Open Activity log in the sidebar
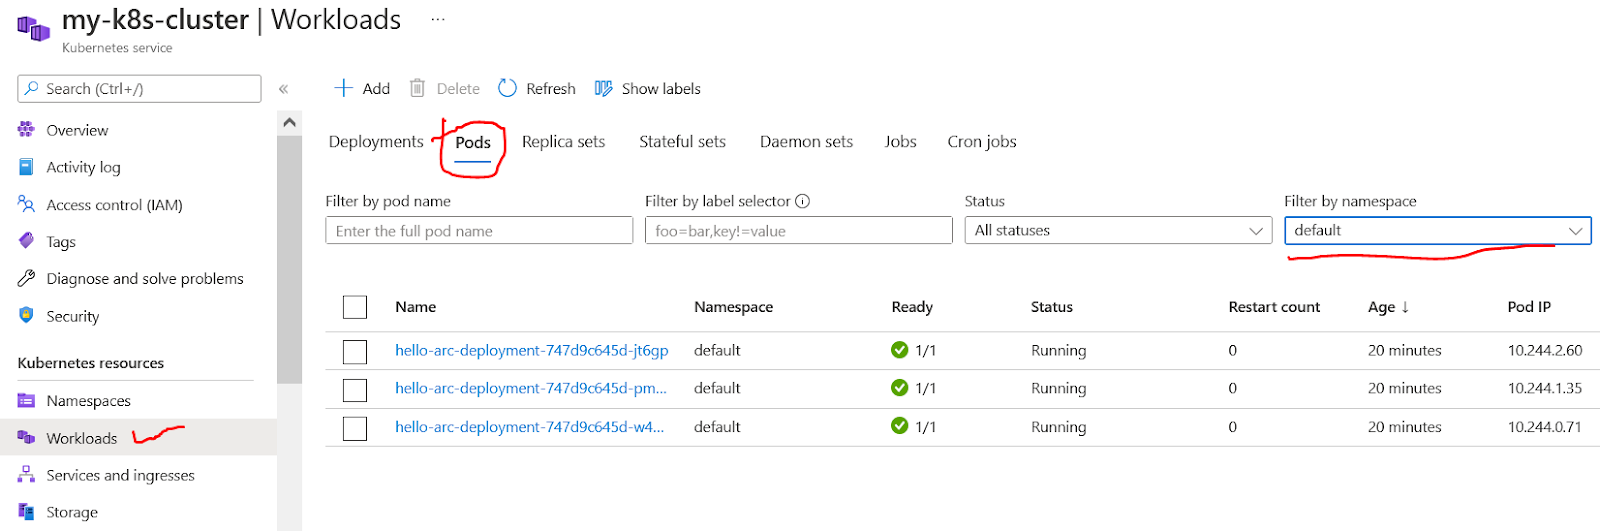 tap(83, 167)
